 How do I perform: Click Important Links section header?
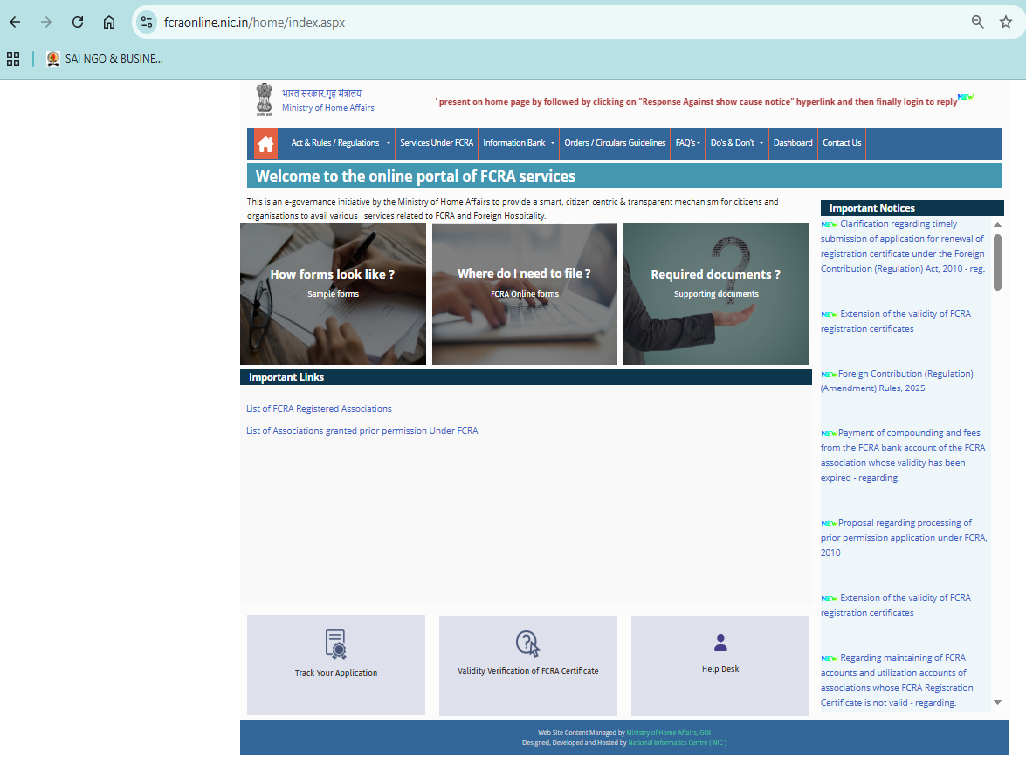click(525, 378)
